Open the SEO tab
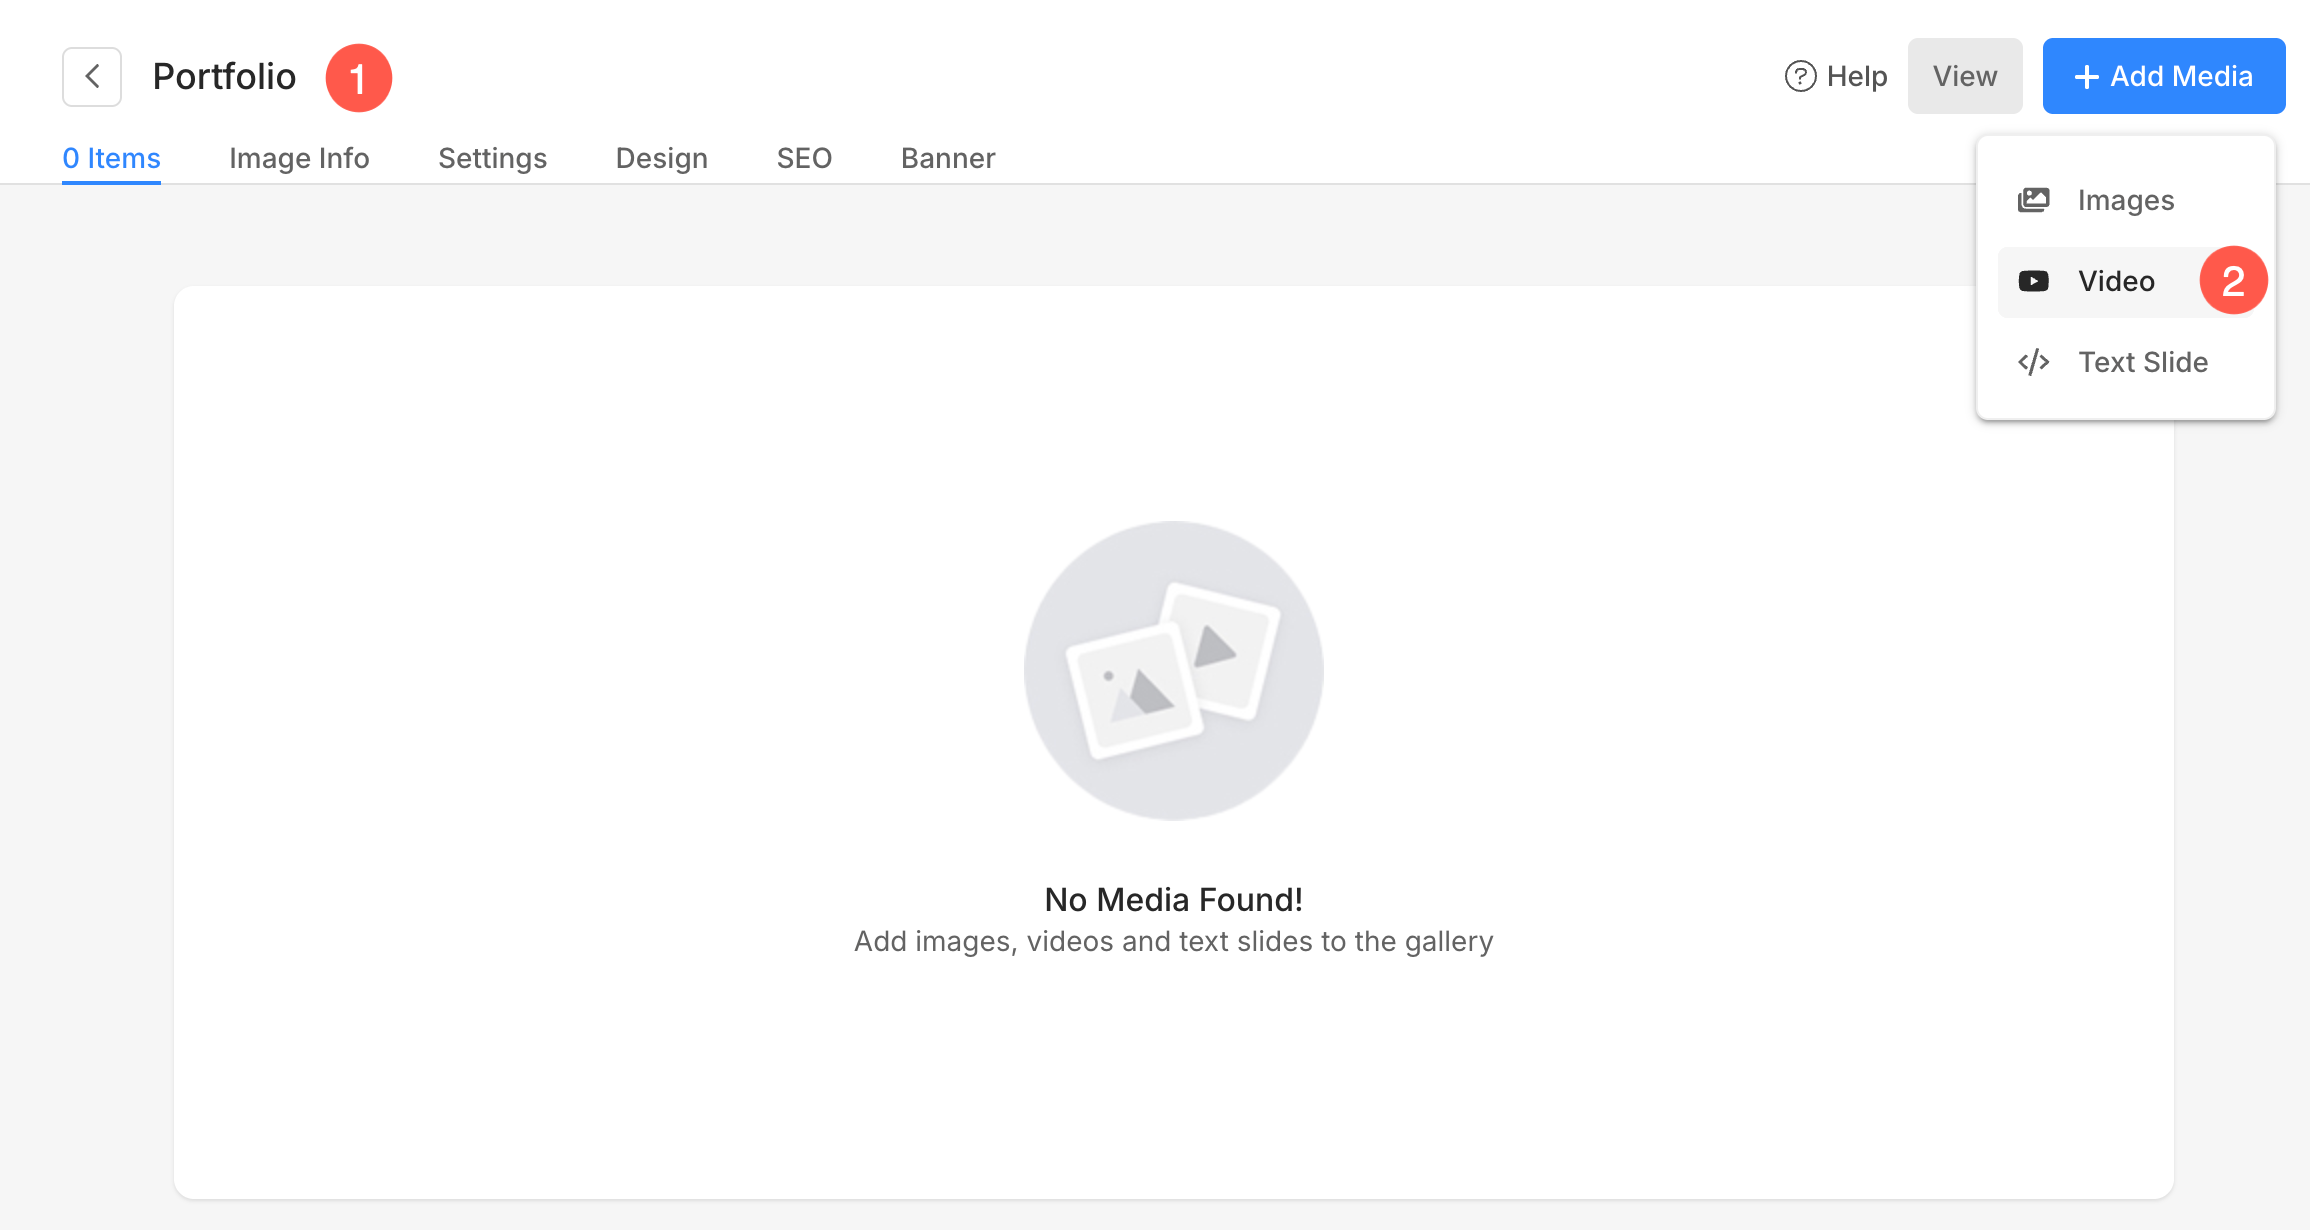 coord(804,158)
